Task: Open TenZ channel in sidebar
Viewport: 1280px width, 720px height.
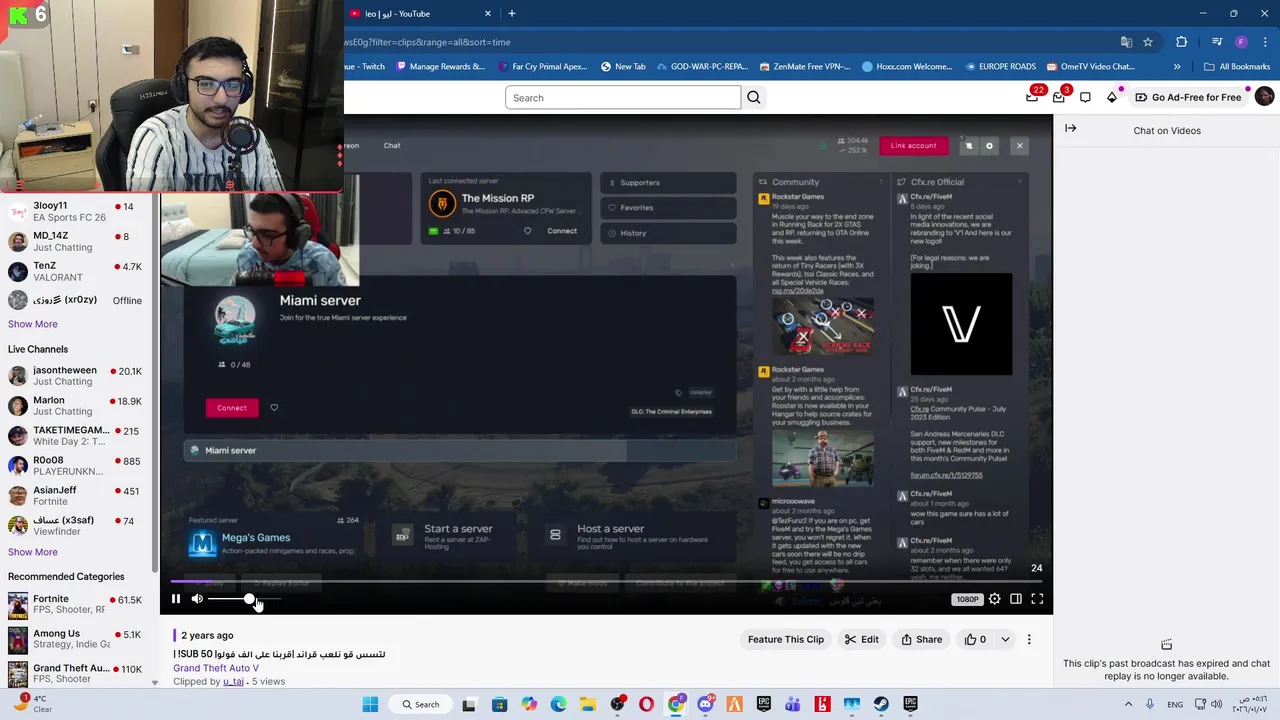Action: click(75, 272)
